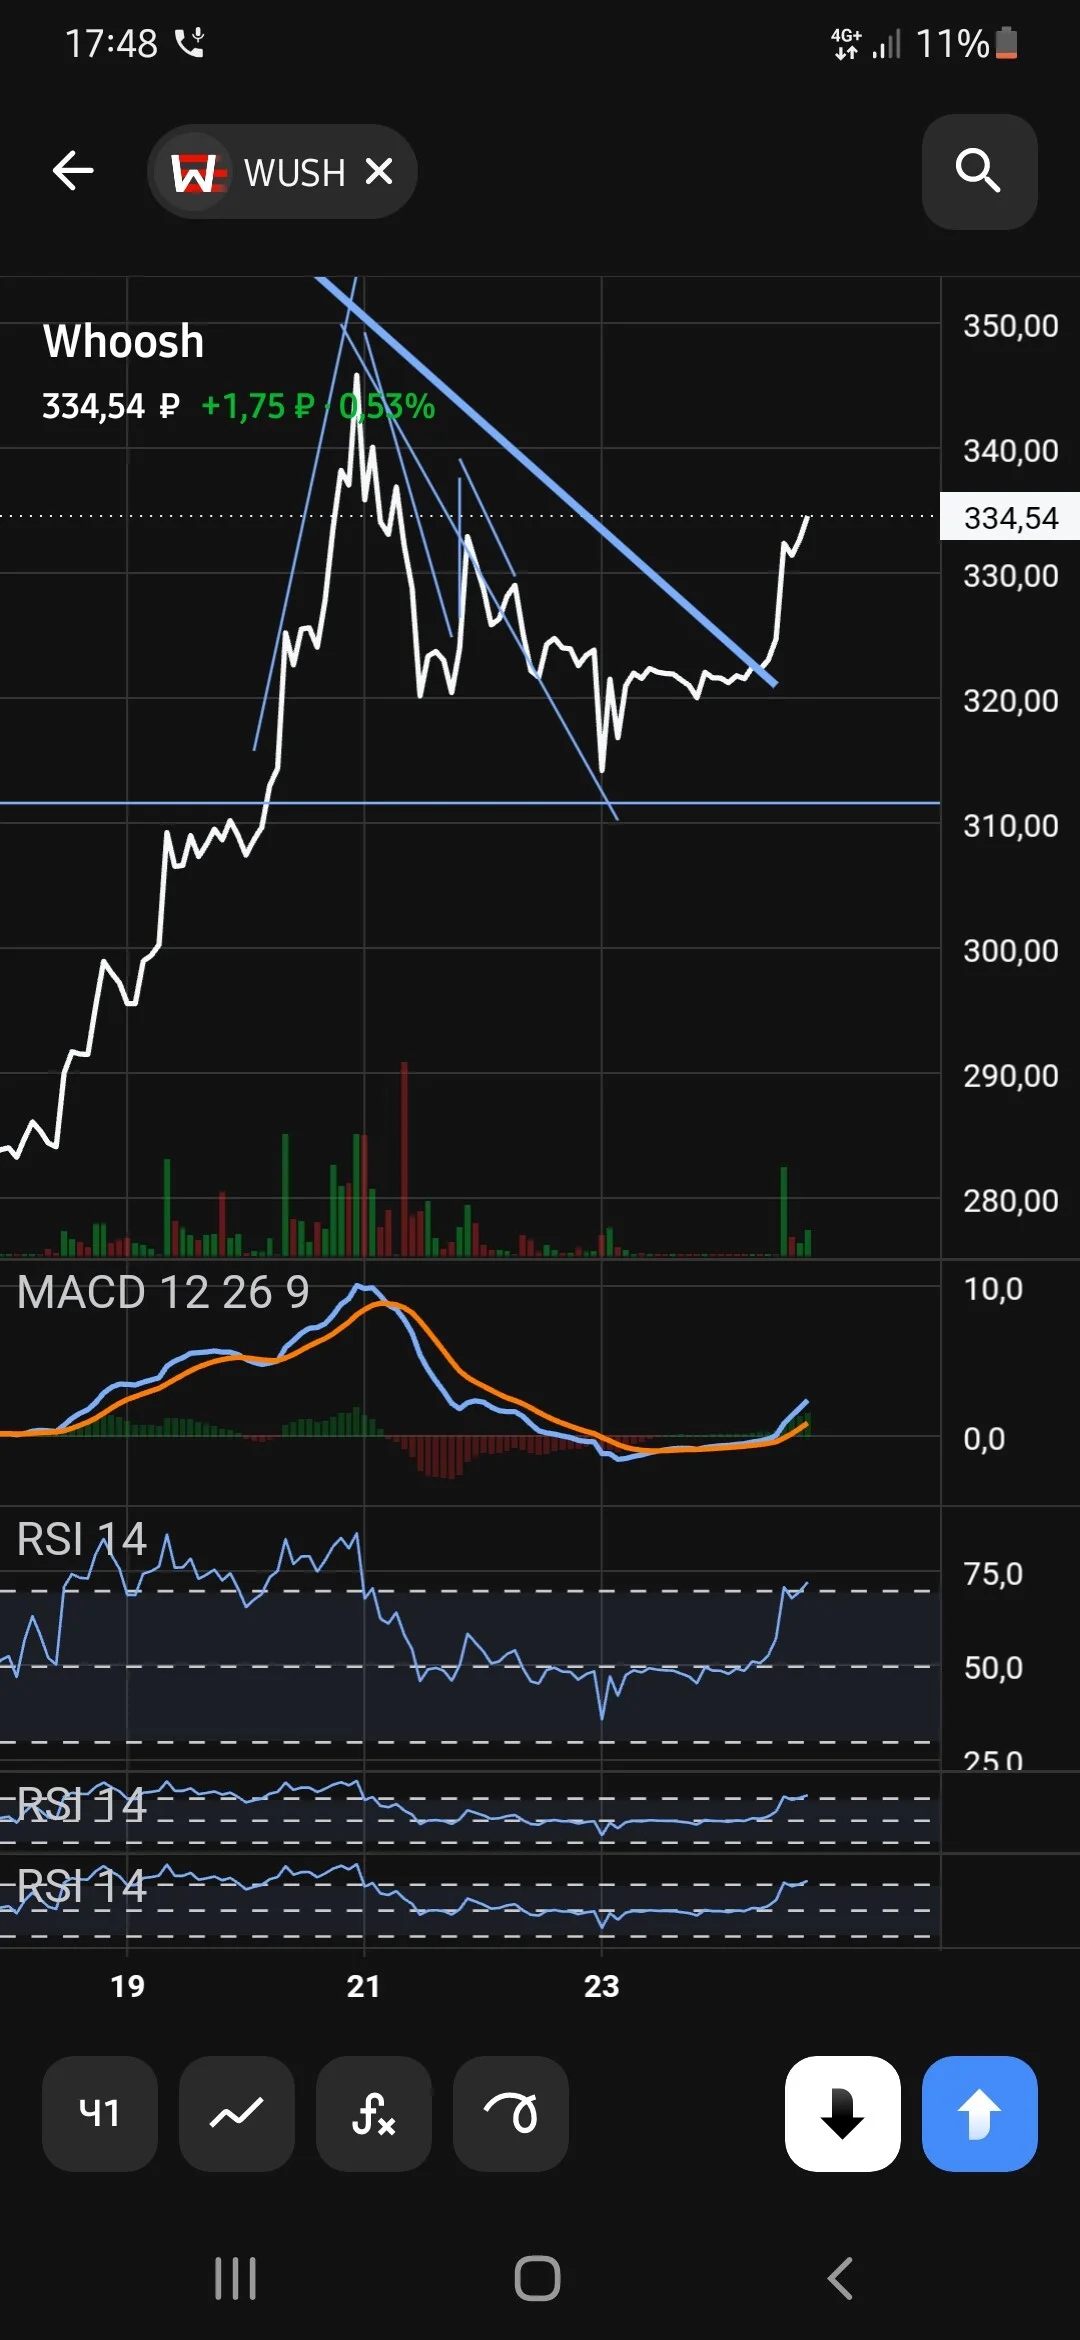Open the drawing tools curve icon

[x=511, y=2113]
